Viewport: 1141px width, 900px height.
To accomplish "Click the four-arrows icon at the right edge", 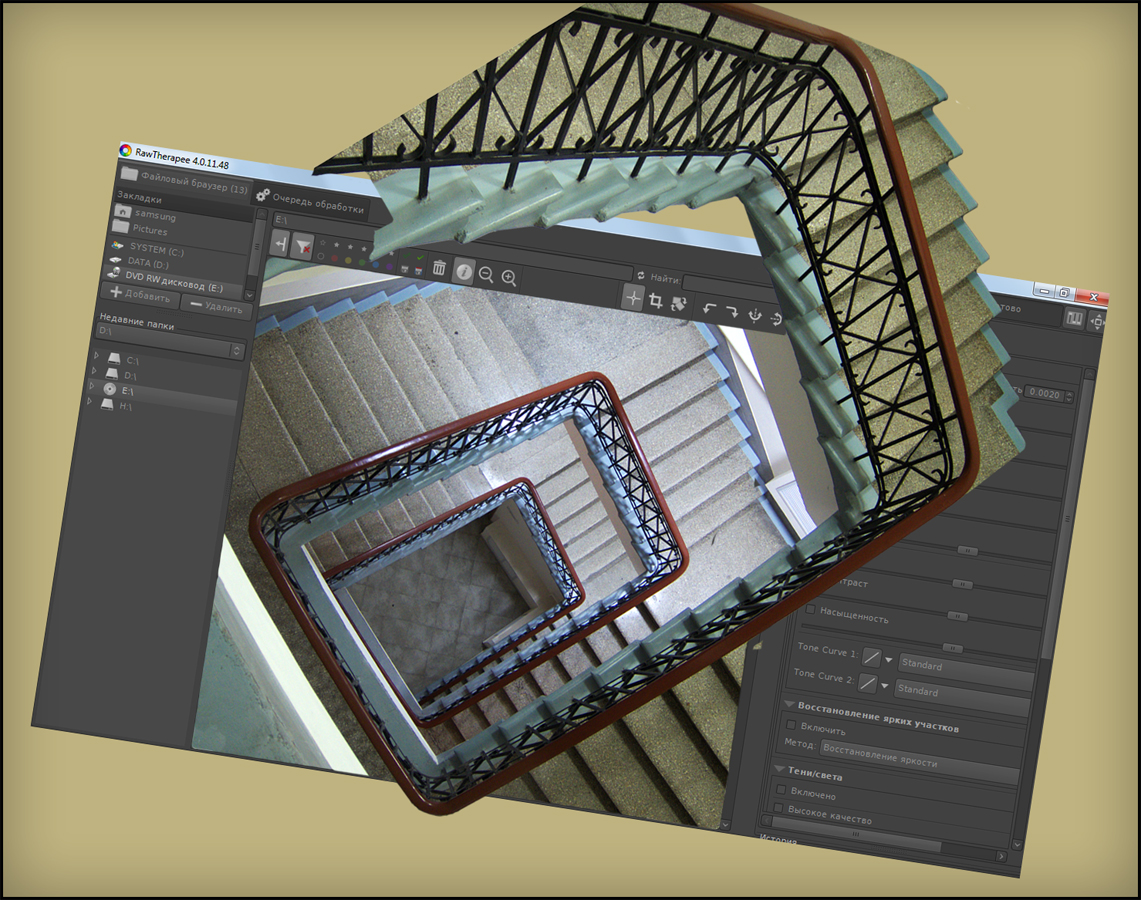I will [x=1097, y=322].
